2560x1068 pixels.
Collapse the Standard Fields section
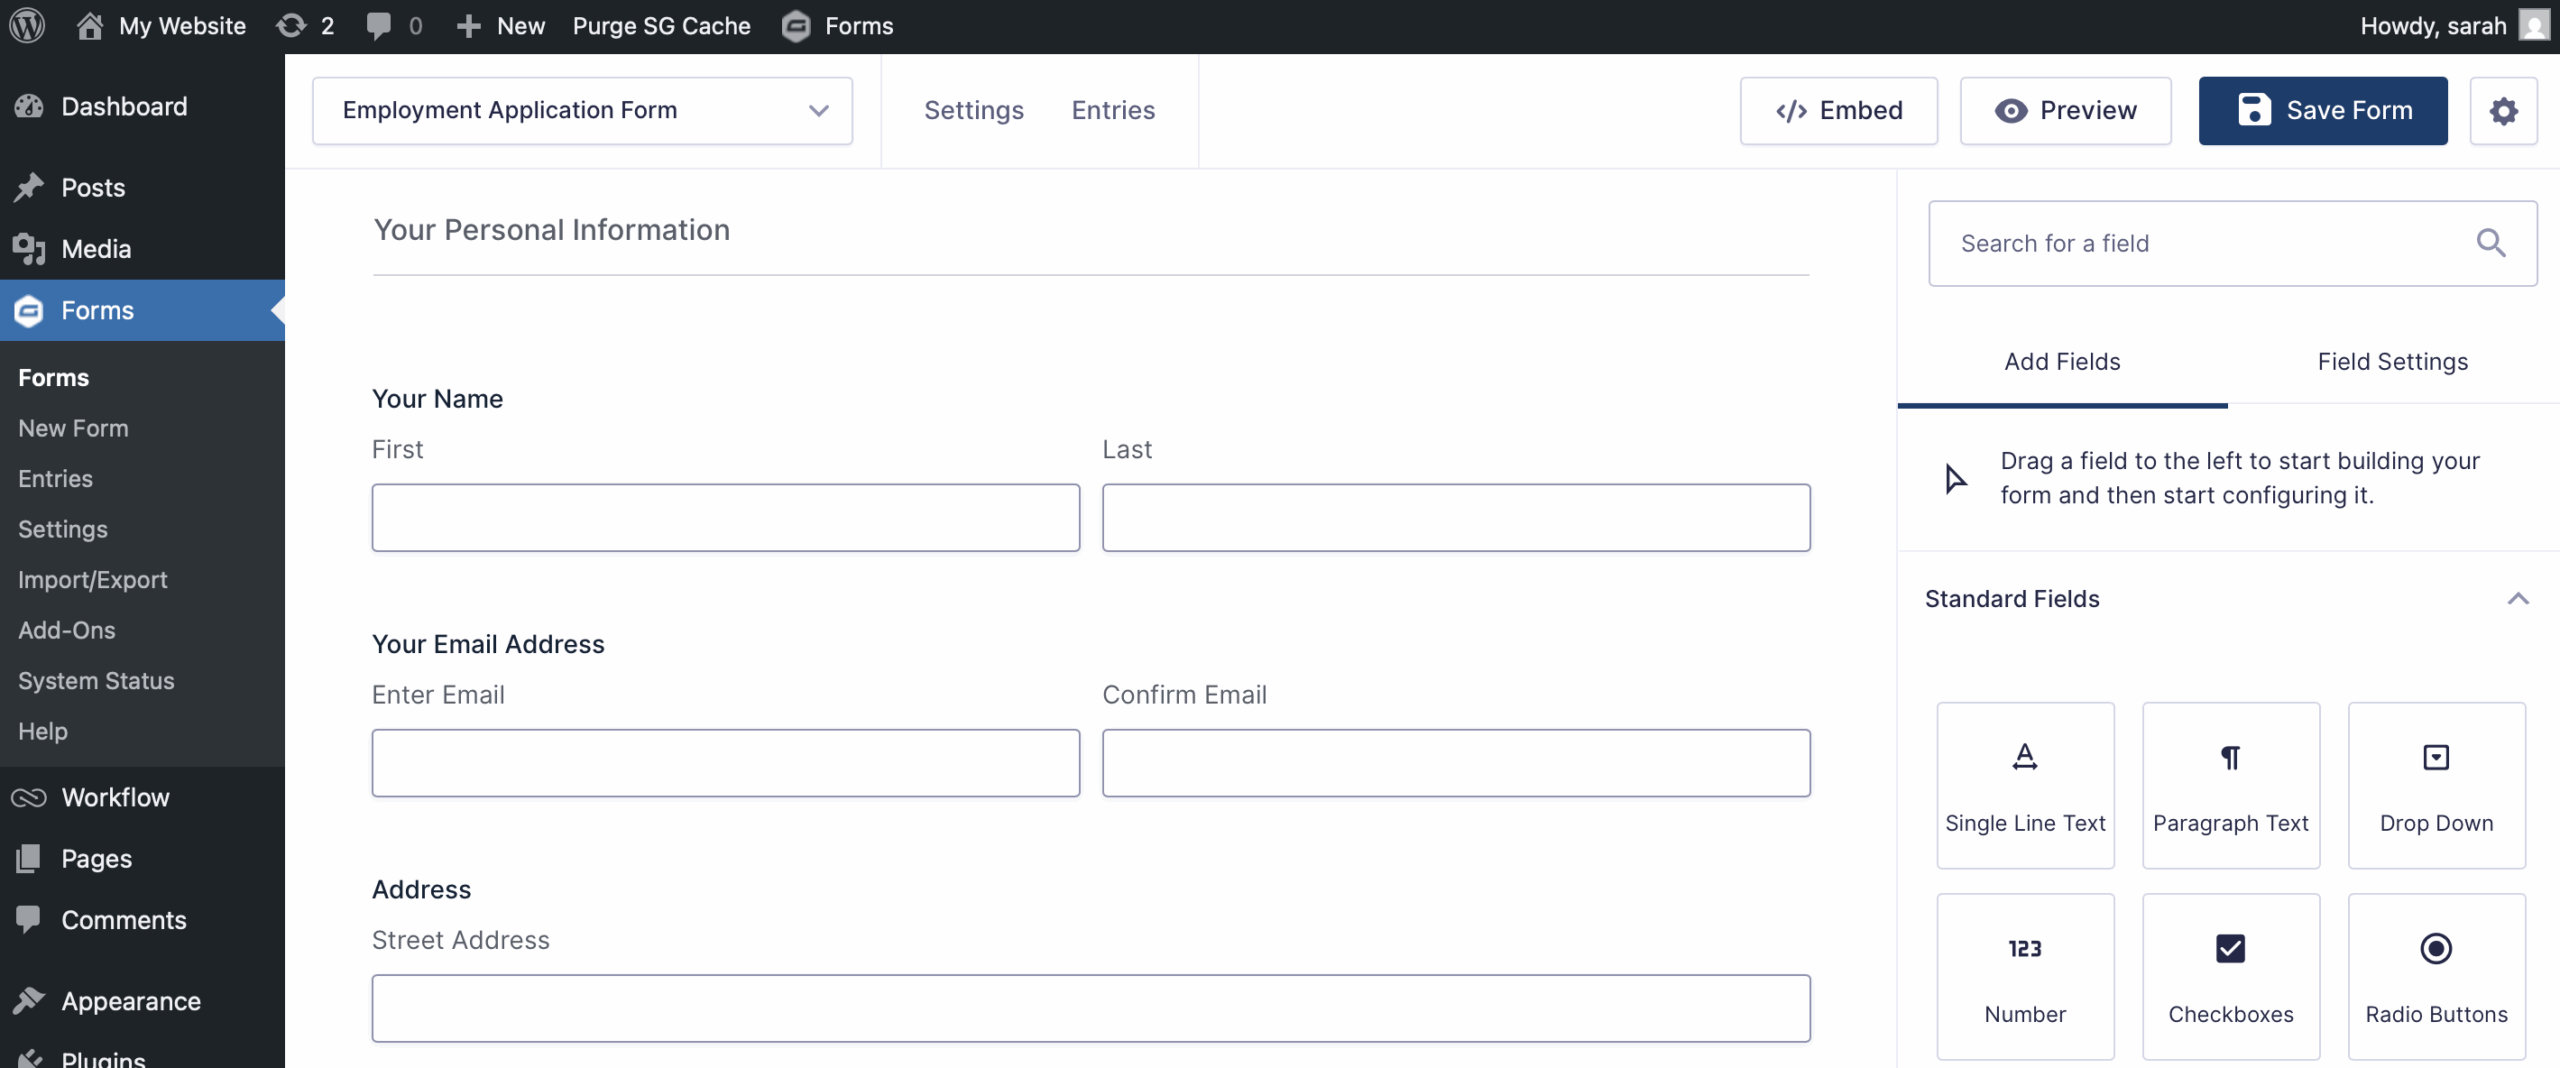tap(2518, 598)
